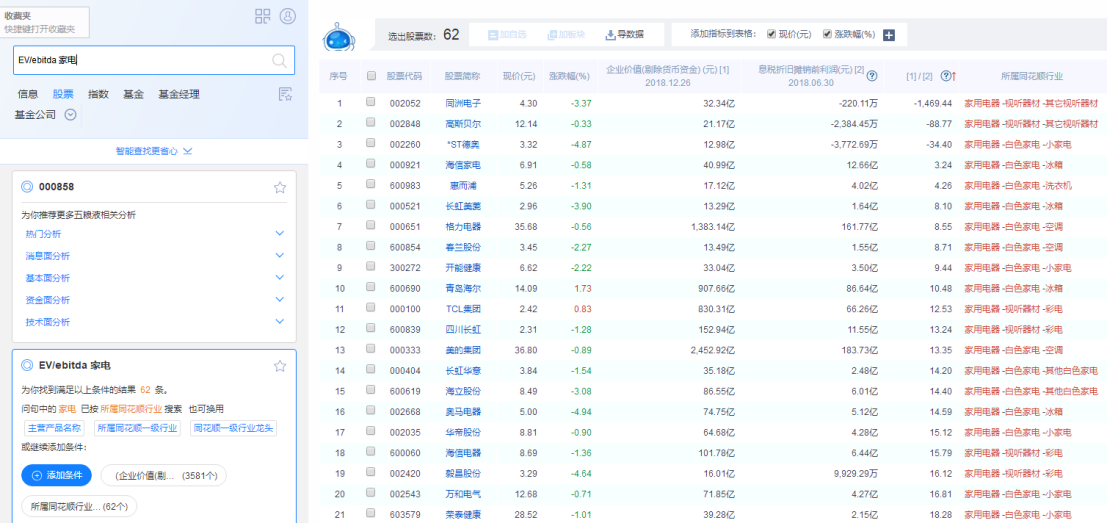Screen dimensions: 1108x523
Task: Click the search magnifier icon
Action: click(280, 60)
